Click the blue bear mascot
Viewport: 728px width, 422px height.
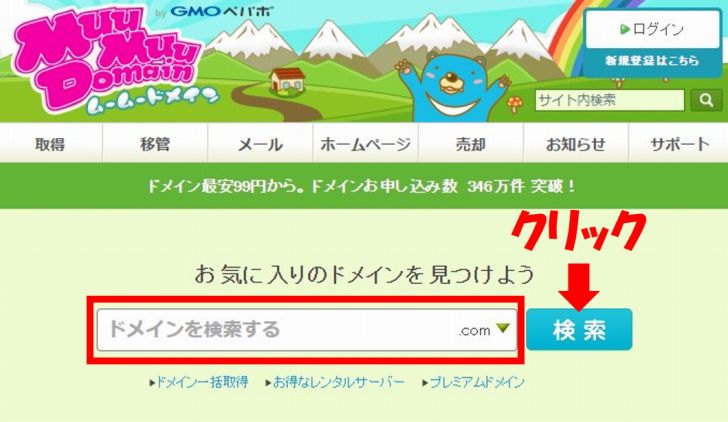click(x=453, y=86)
